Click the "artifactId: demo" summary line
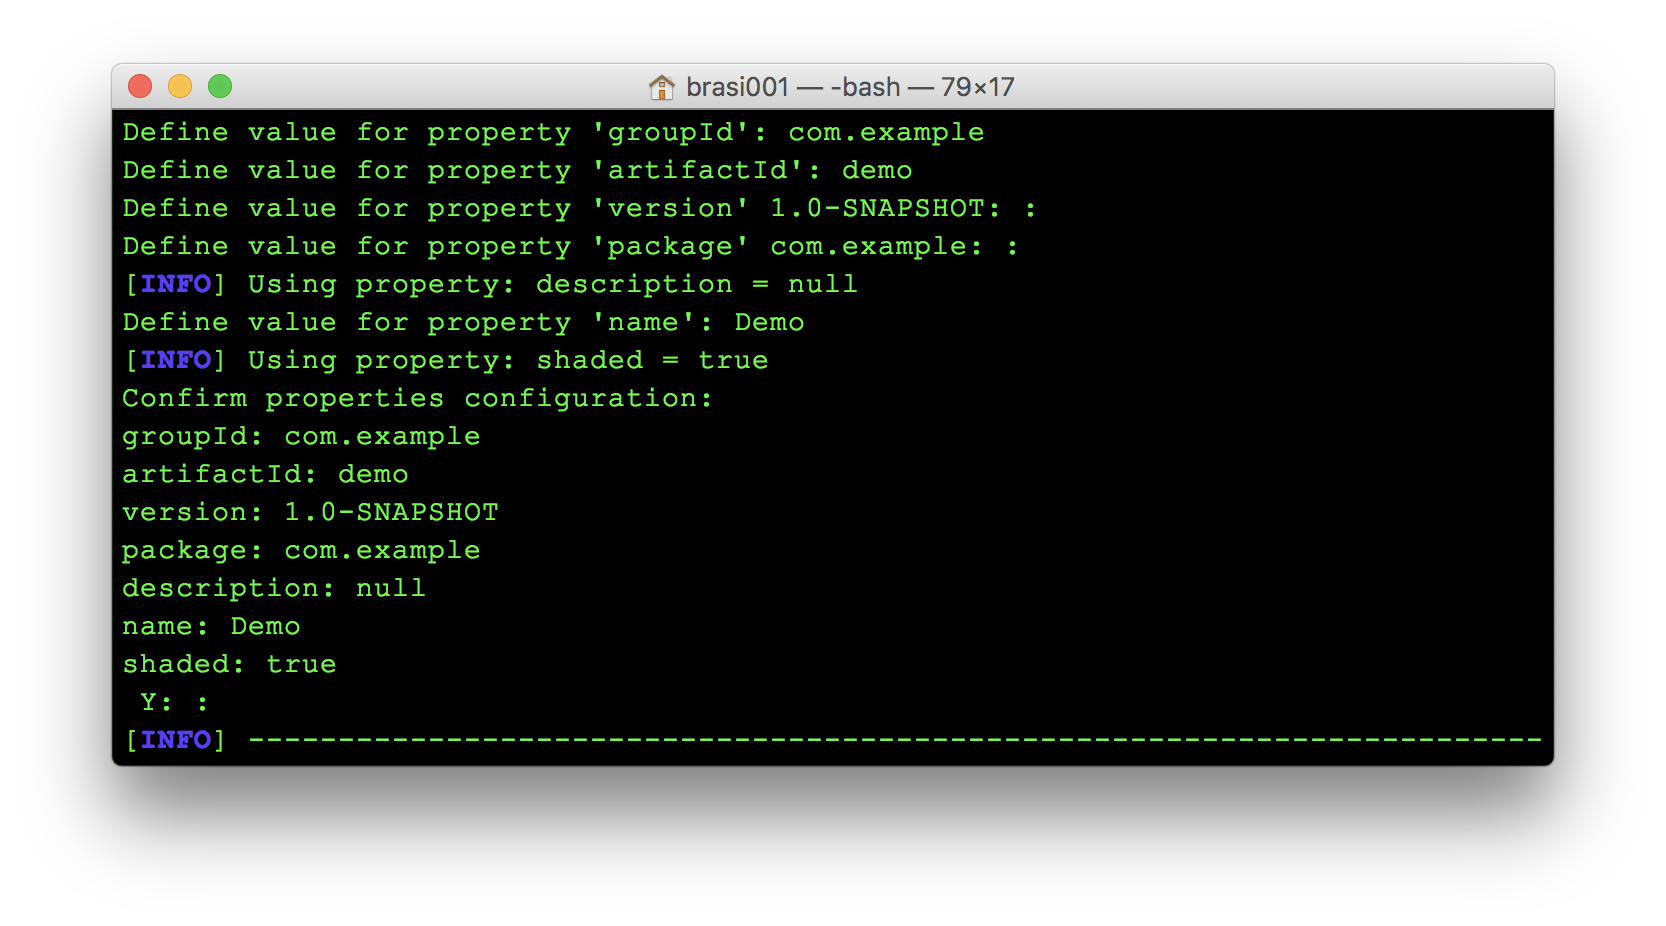The image size is (1666, 926). (265, 475)
